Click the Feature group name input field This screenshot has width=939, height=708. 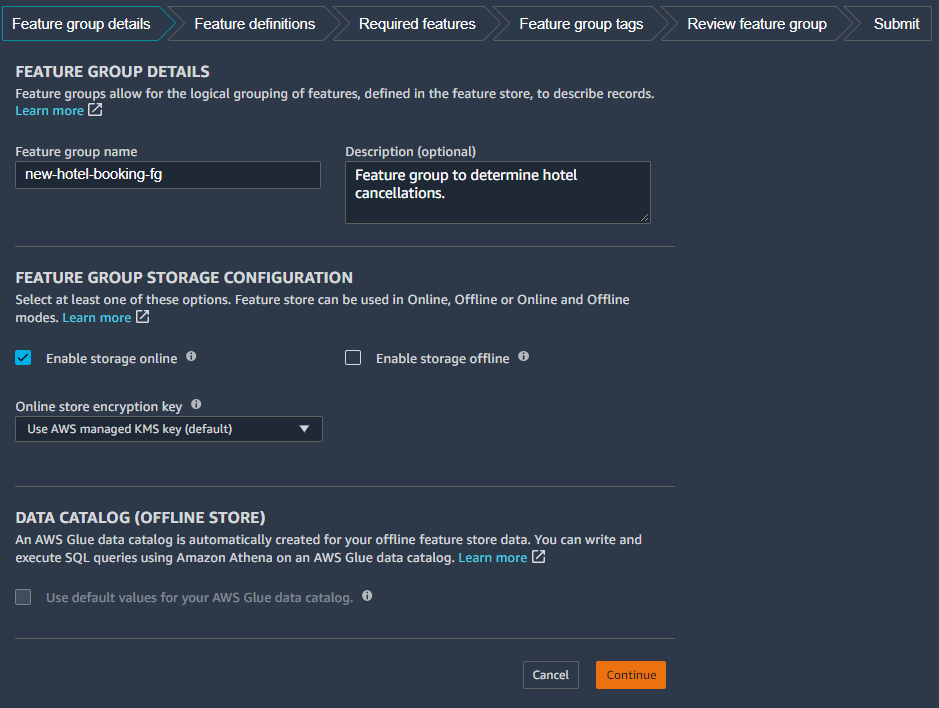[168, 175]
